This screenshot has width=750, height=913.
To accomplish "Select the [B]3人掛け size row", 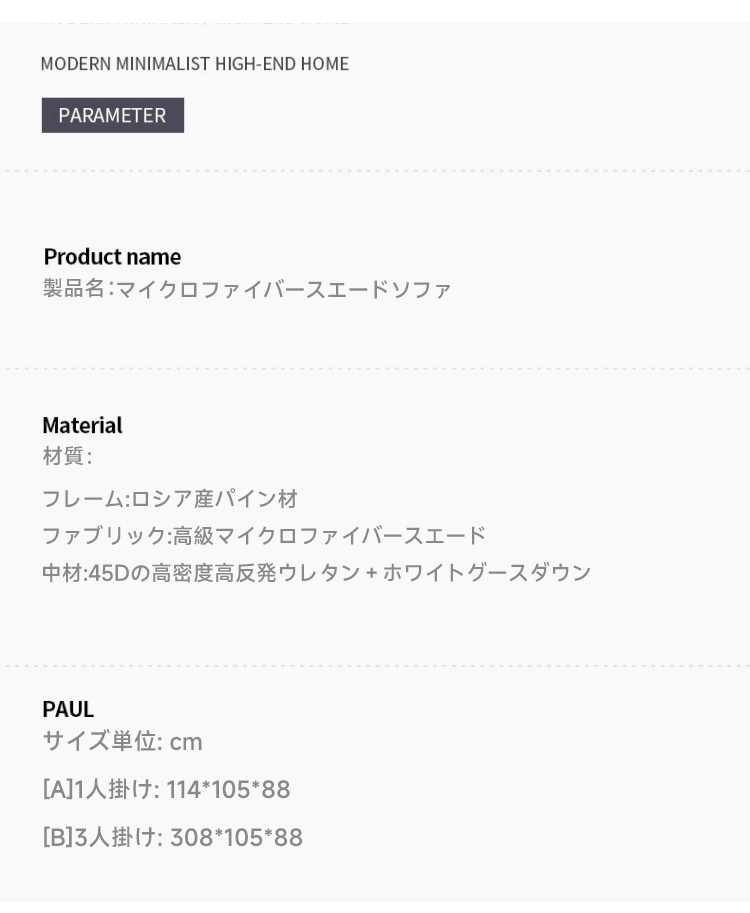I will pos(172,837).
